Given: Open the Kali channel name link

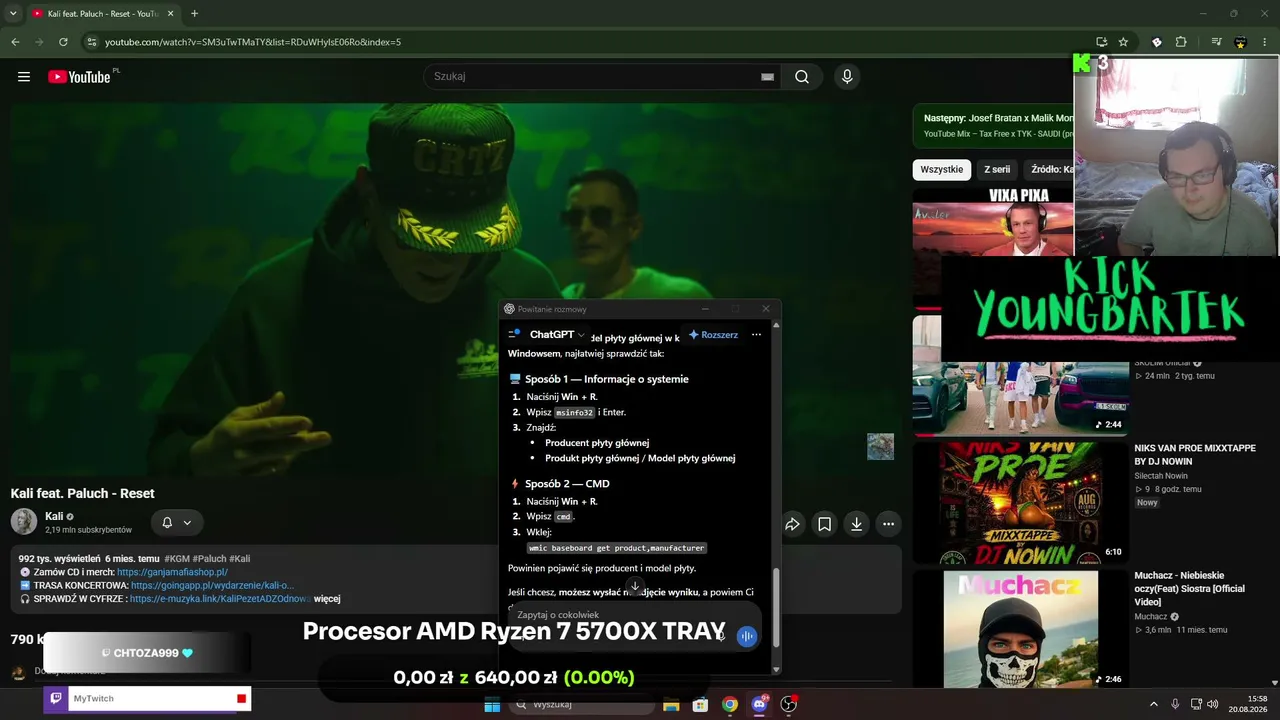Looking at the screenshot, I should point(54,516).
